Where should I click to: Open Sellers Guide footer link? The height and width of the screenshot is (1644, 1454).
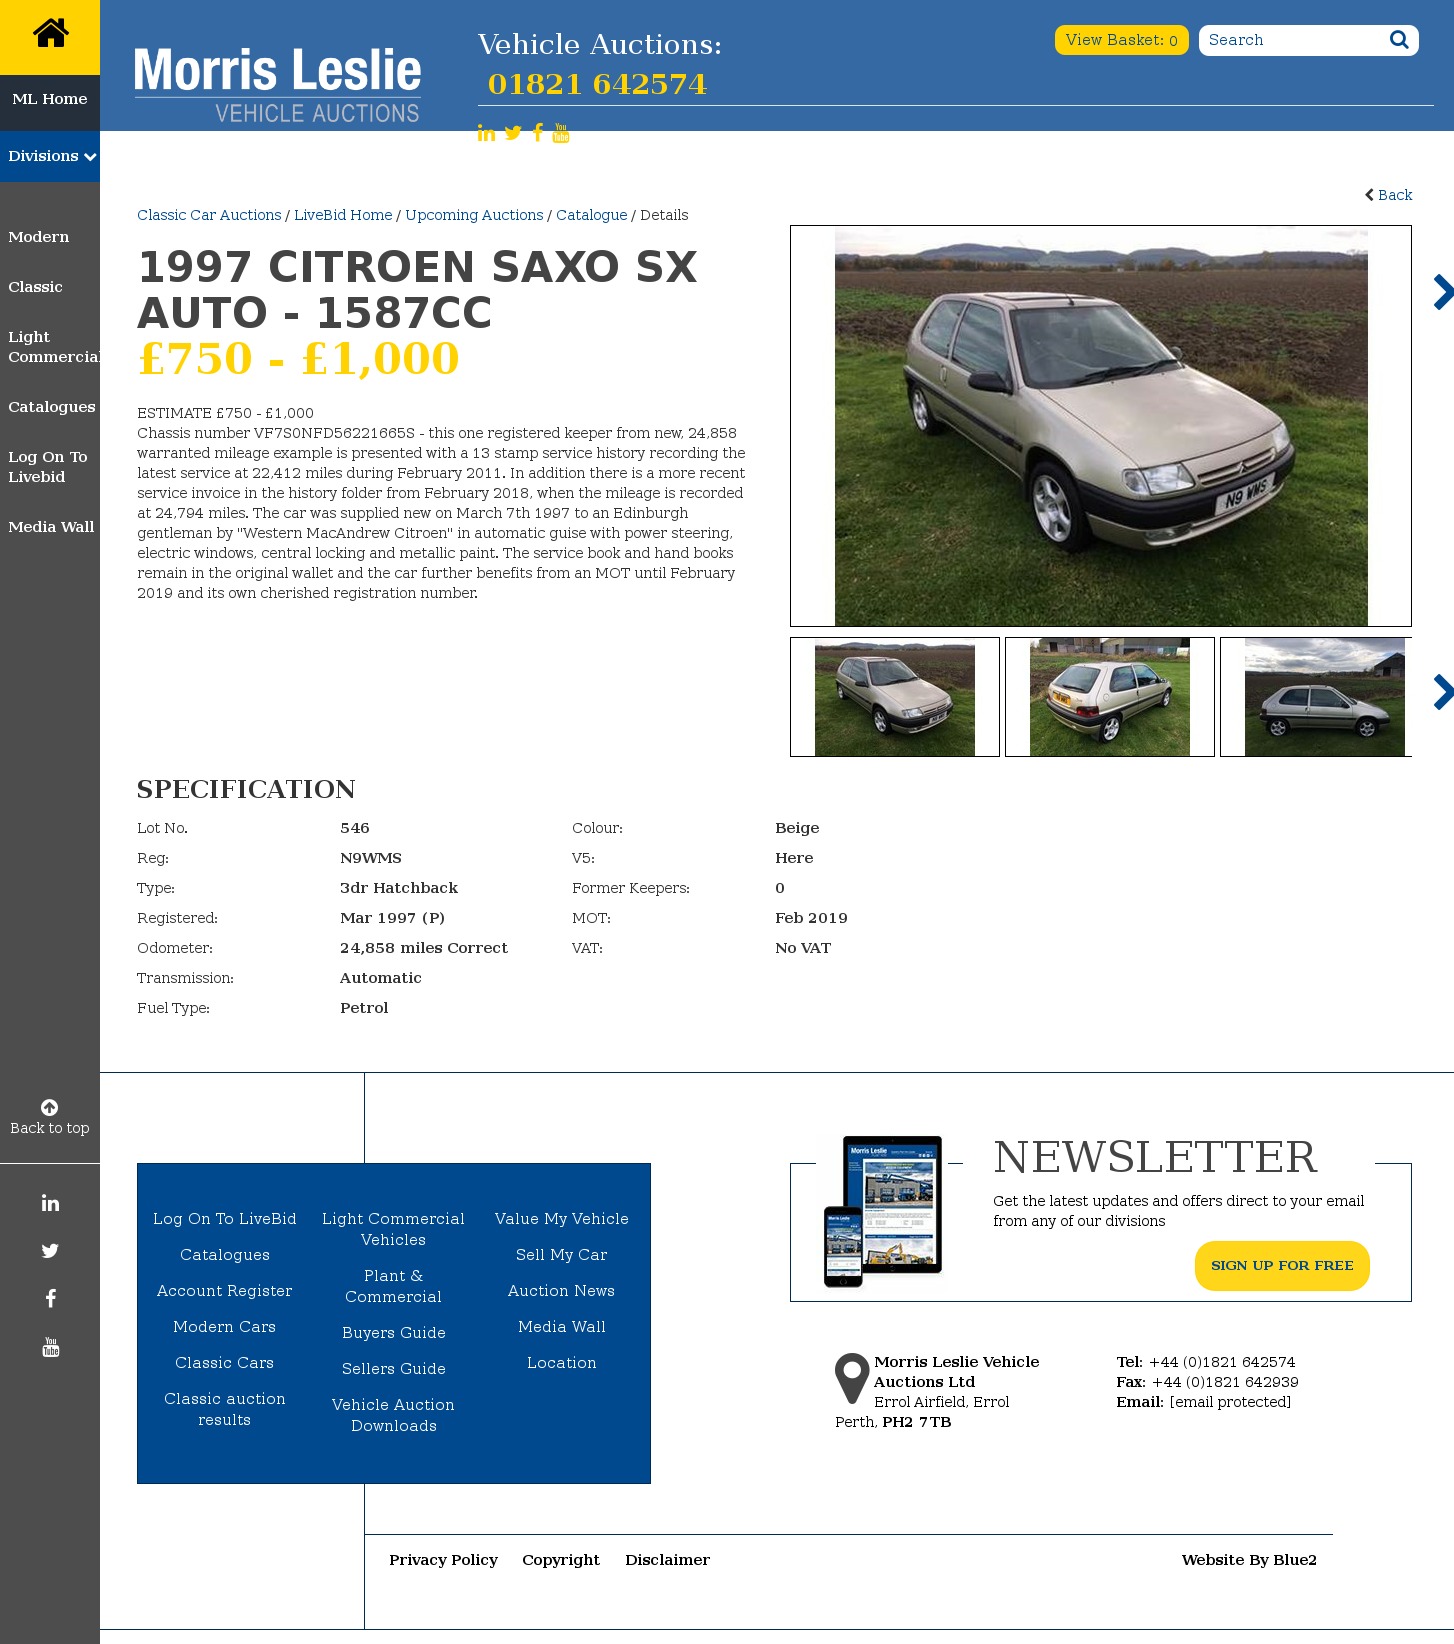pos(394,1369)
